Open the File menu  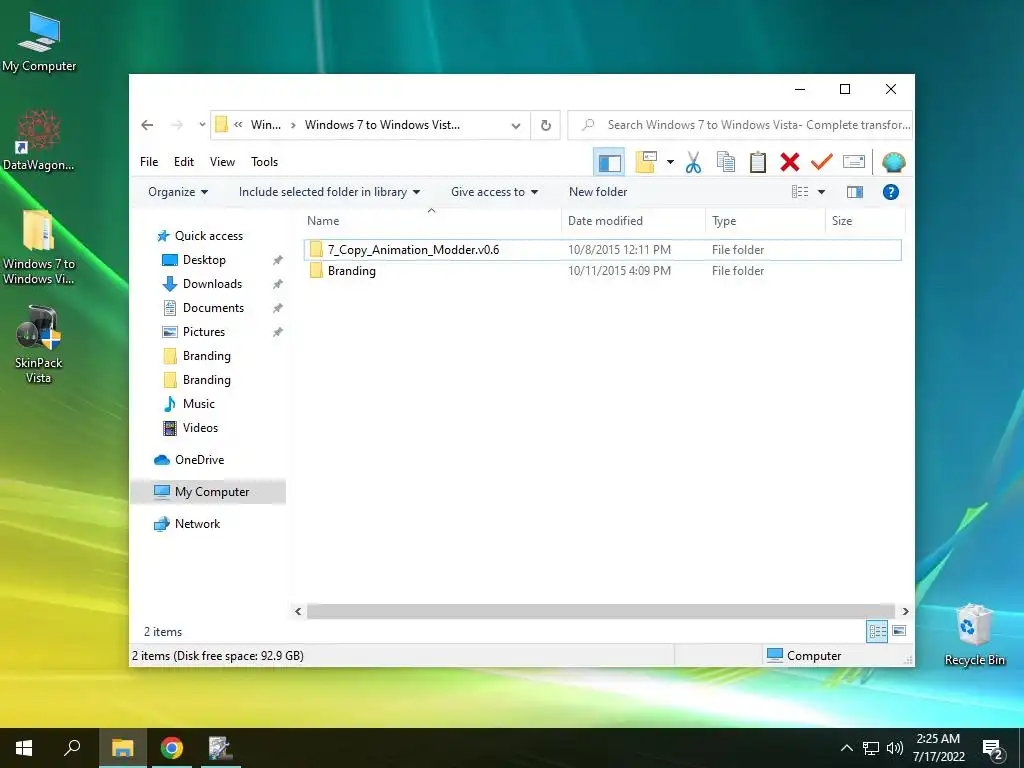click(x=149, y=162)
